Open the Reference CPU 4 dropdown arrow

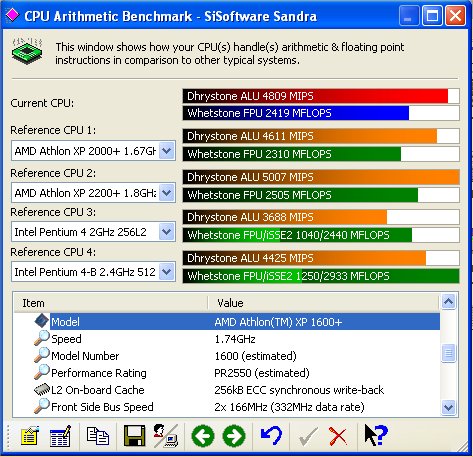[167, 272]
